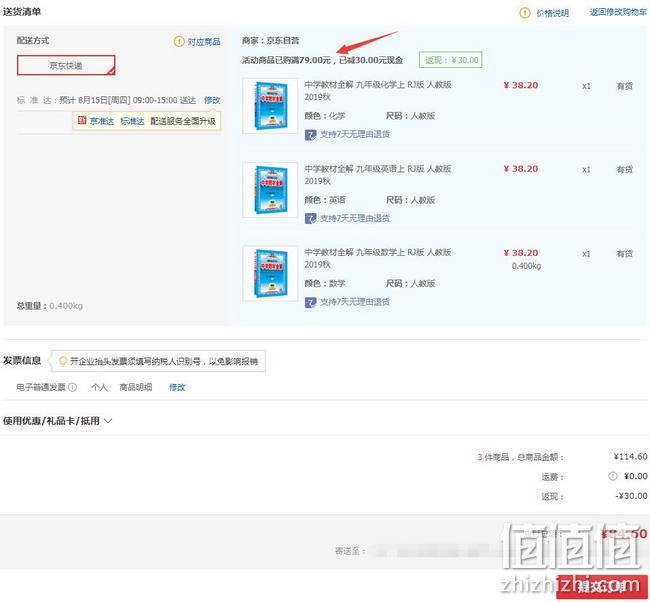Screen dimensions: 650x602
Task: Click the lightbulb icon in invoice tip
Action: pyautogui.click(x=63, y=362)
